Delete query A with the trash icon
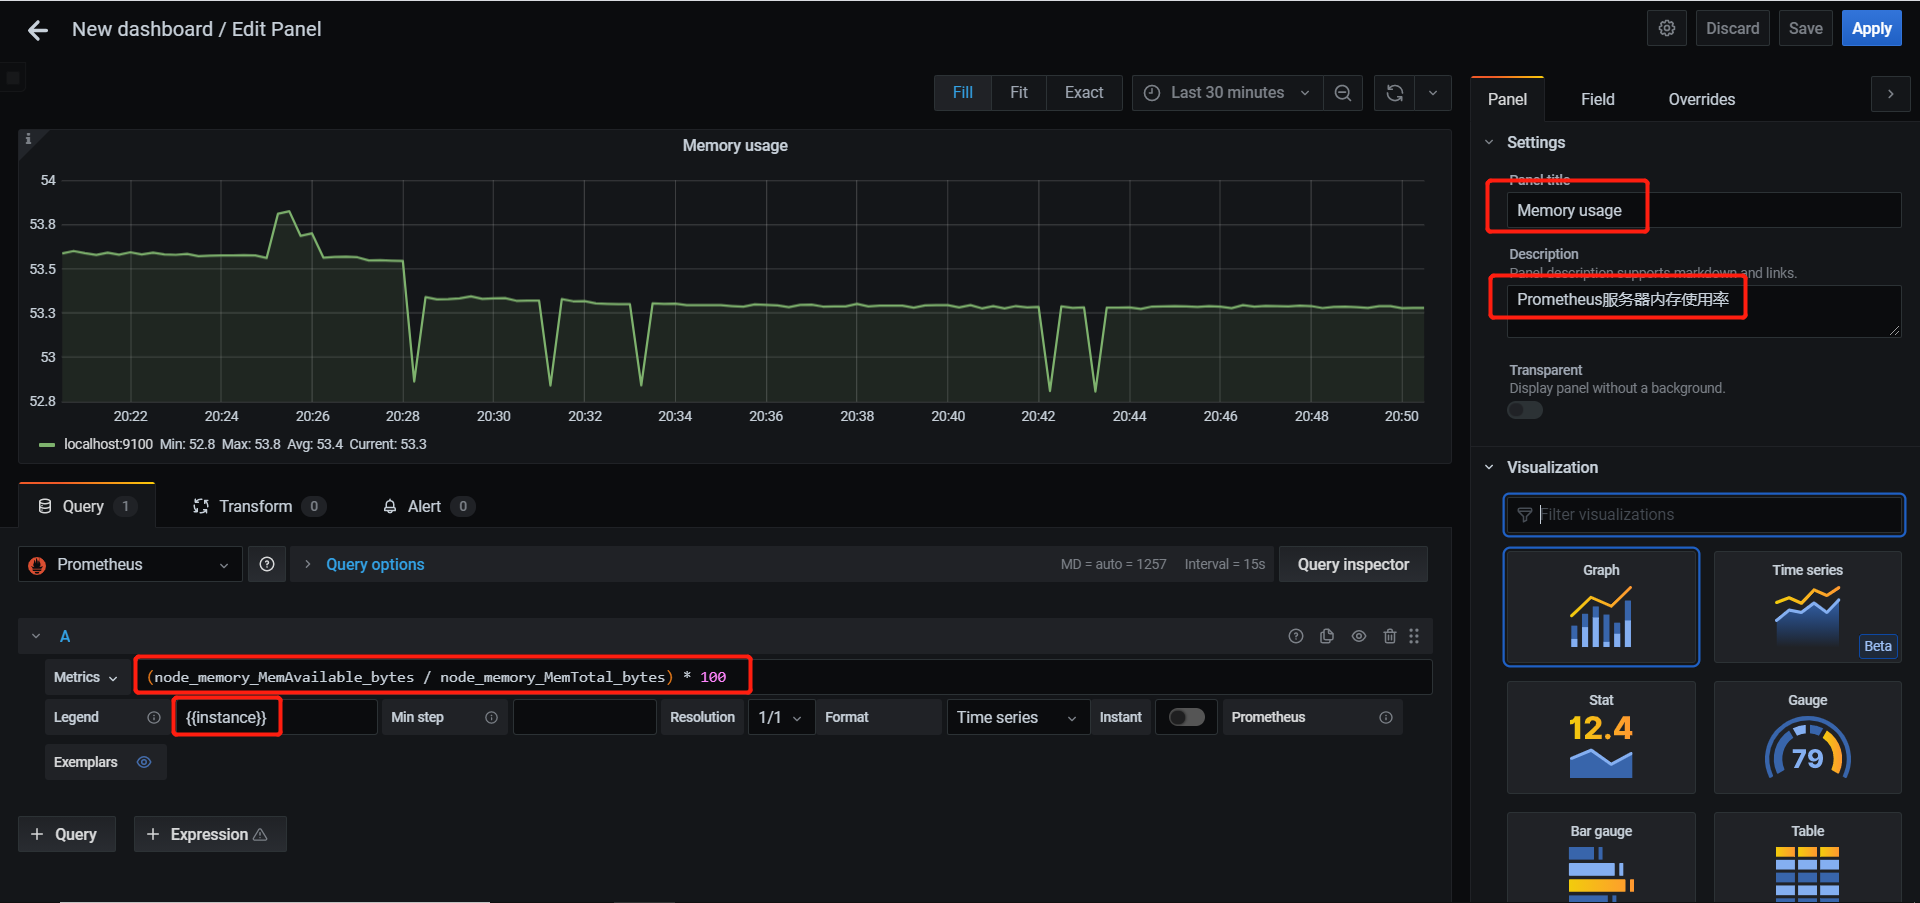1920x903 pixels. pos(1390,636)
